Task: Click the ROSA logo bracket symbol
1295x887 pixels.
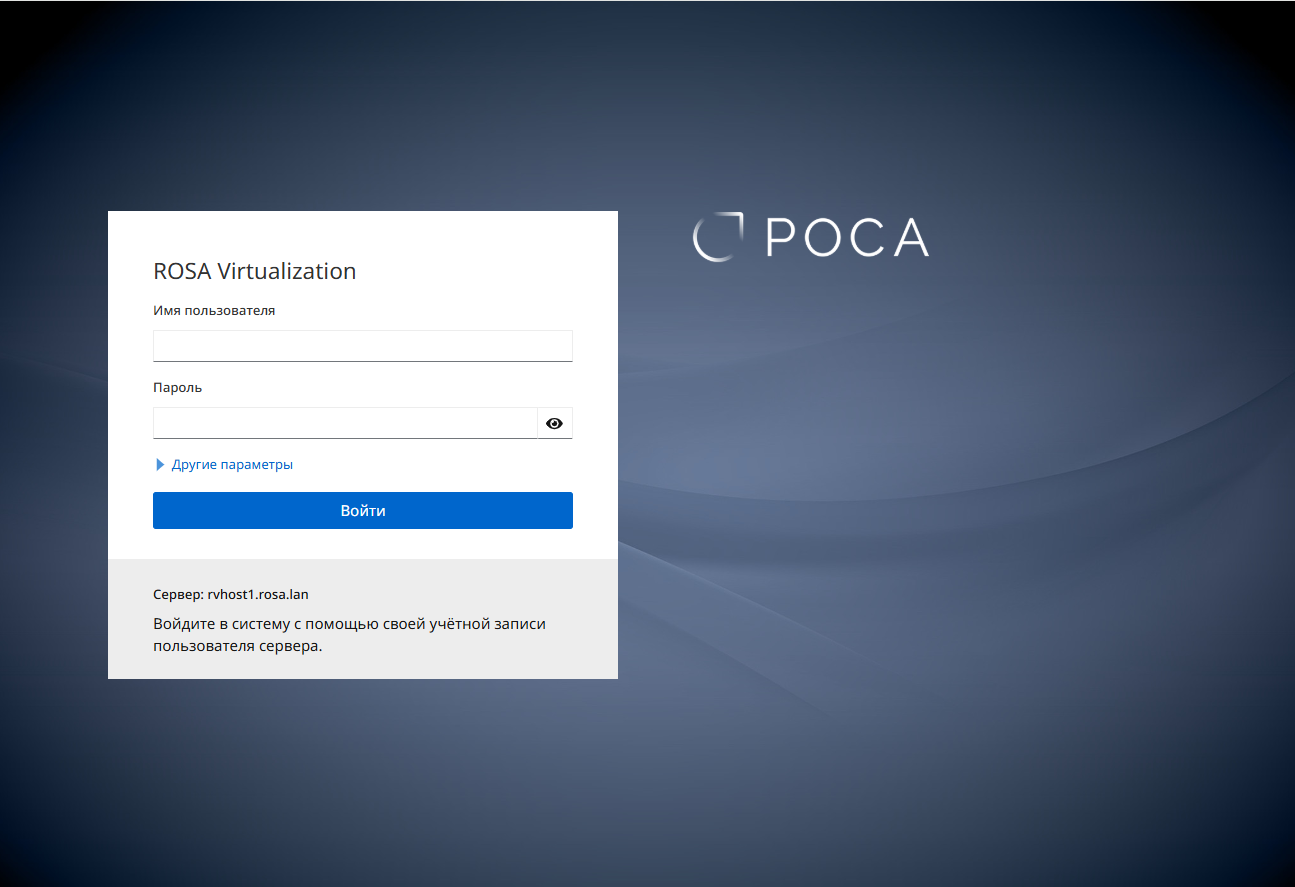Action: pyautogui.click(x=718, y=238)
